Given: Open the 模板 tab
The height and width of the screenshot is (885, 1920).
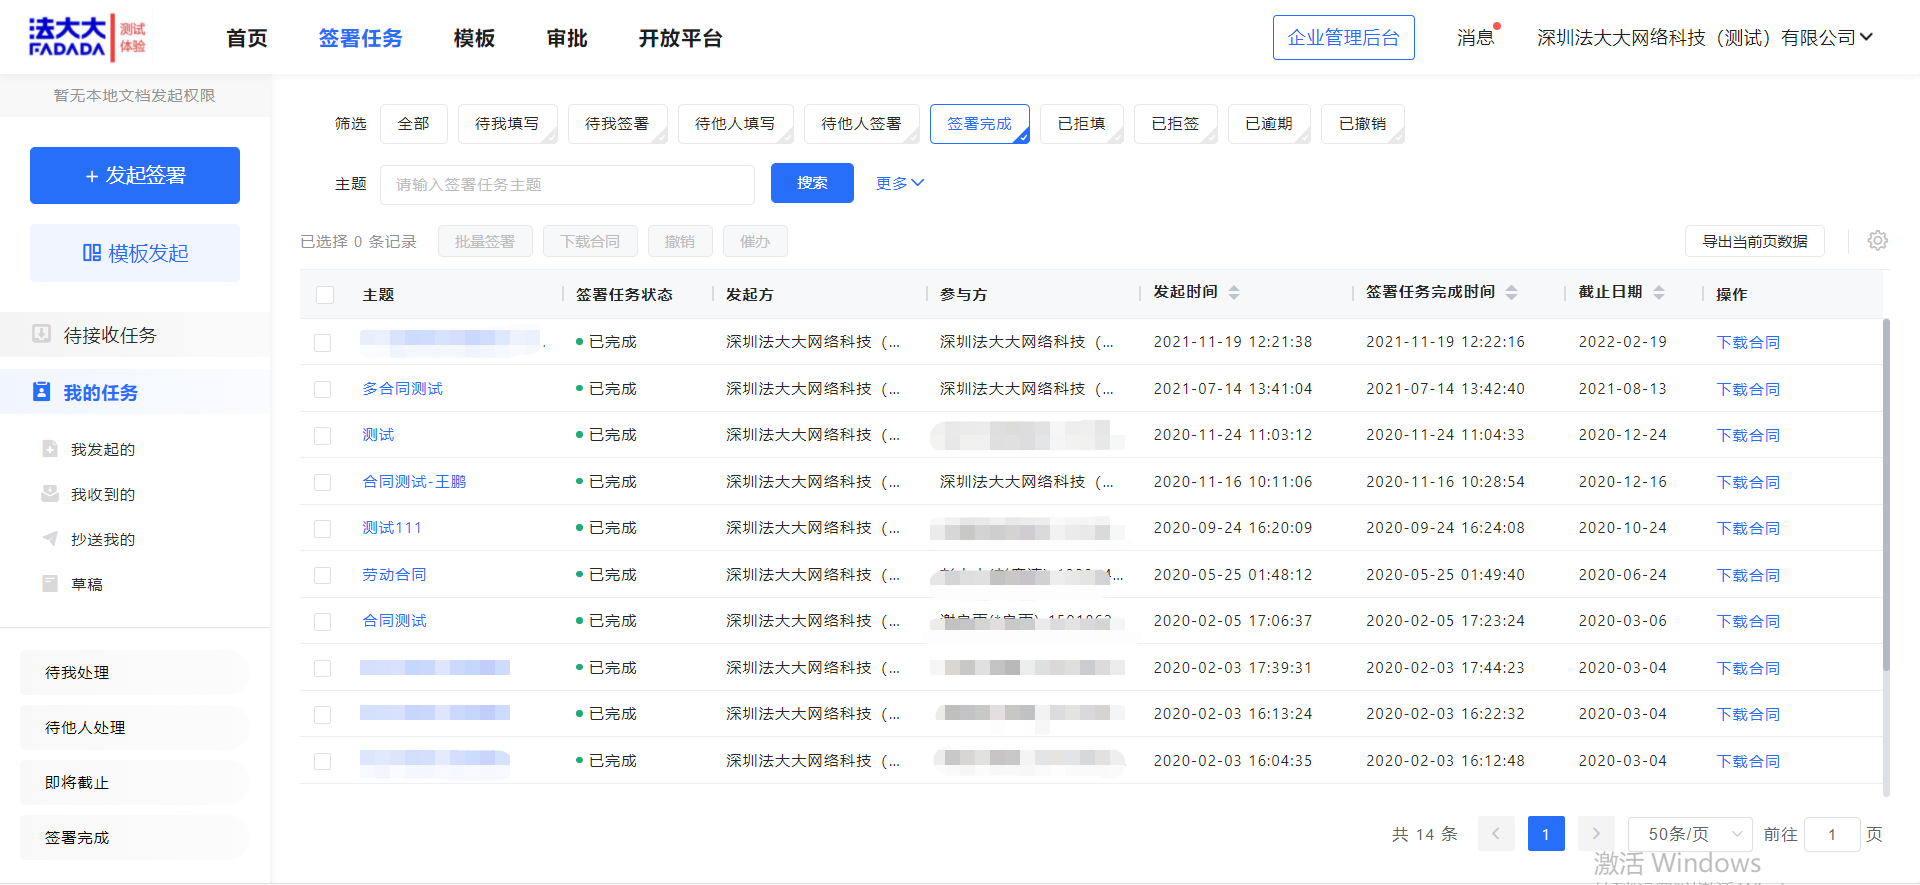Looking at the screenshot, I should point(474,38).
